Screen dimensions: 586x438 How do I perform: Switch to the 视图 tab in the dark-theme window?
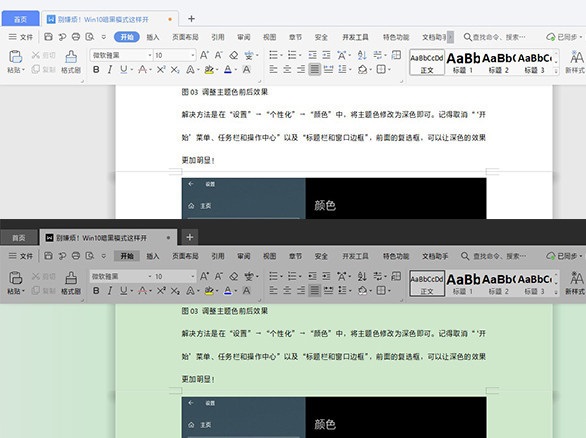(x=269, y=256)
